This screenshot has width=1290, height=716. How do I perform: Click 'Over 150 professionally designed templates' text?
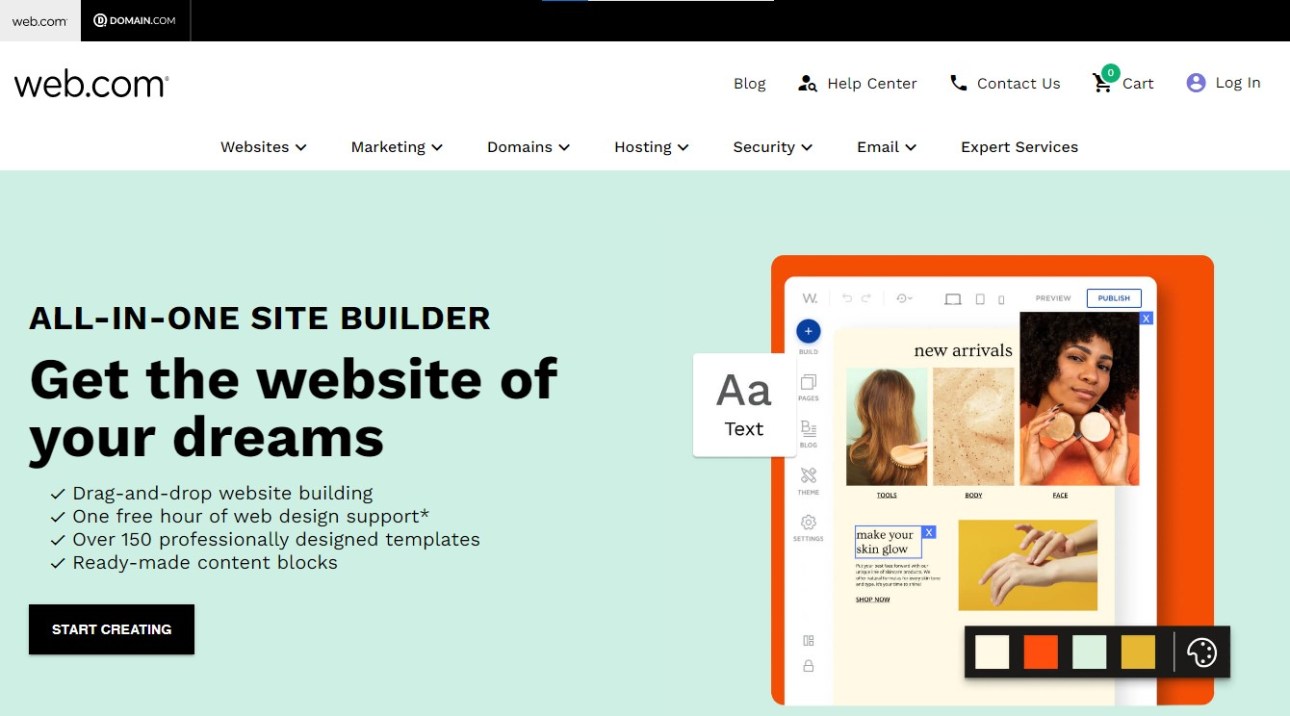point(276,539)
